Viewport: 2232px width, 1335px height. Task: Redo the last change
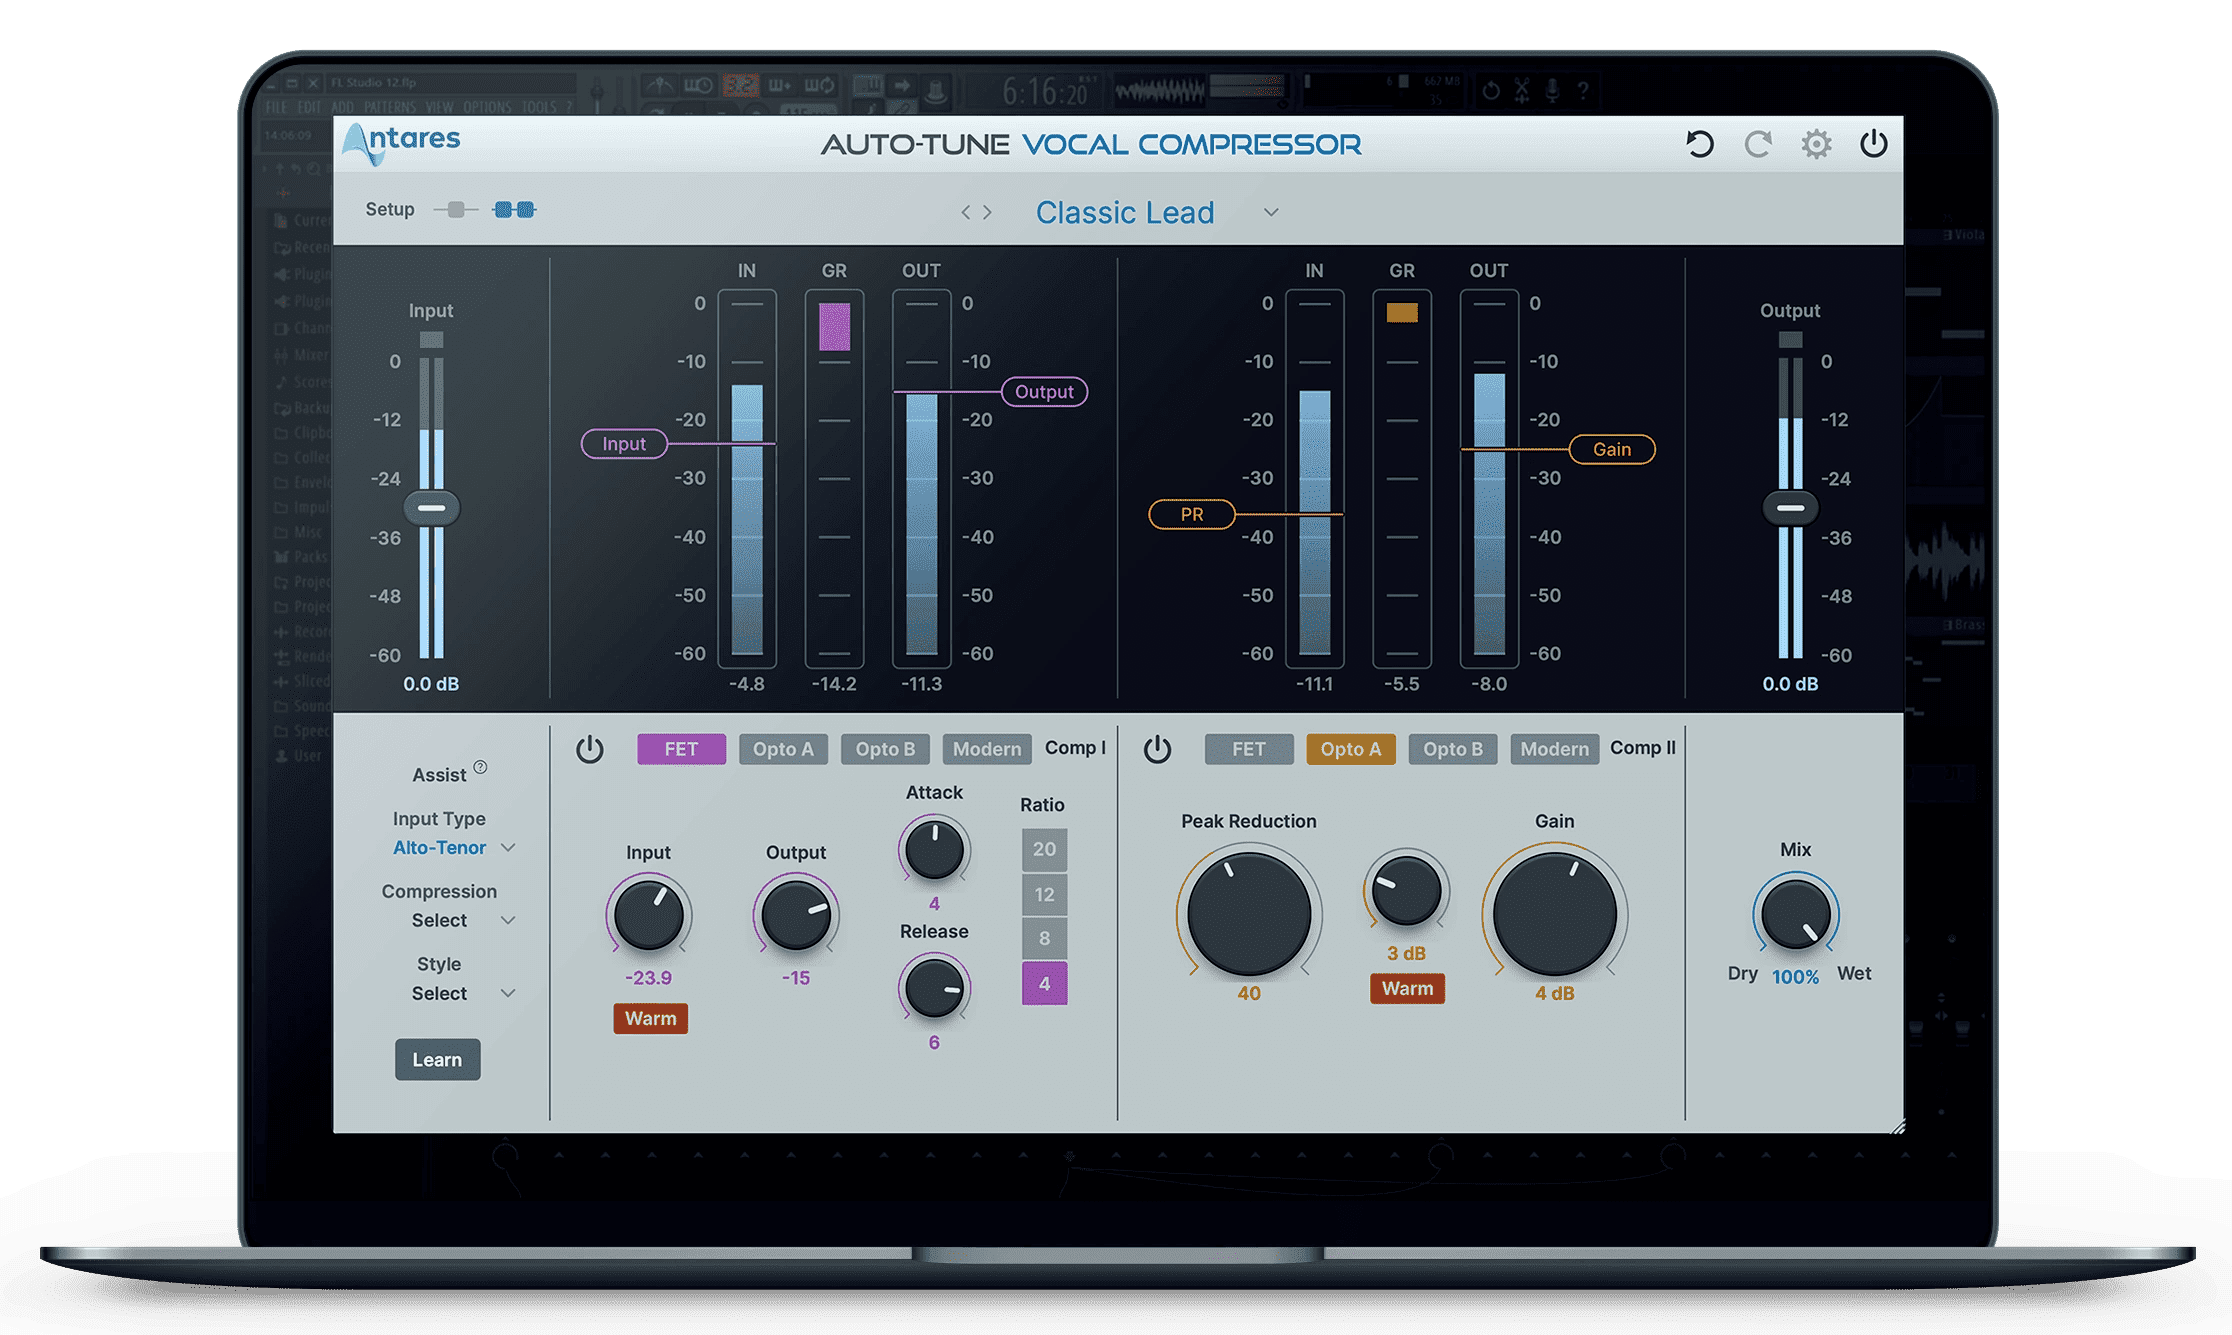click(1759, 143)
